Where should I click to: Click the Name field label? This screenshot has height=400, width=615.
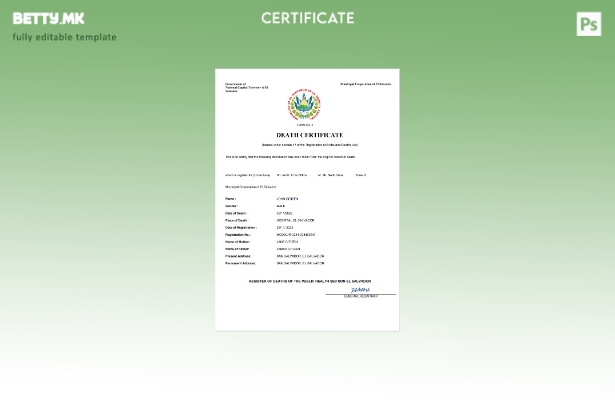pos(231,199)
